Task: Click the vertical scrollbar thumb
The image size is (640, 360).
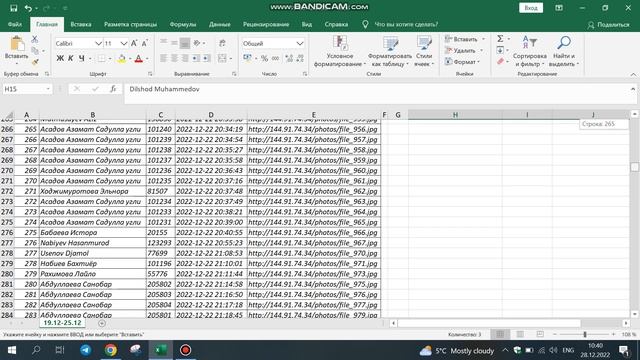Action: tap(634, 167)
